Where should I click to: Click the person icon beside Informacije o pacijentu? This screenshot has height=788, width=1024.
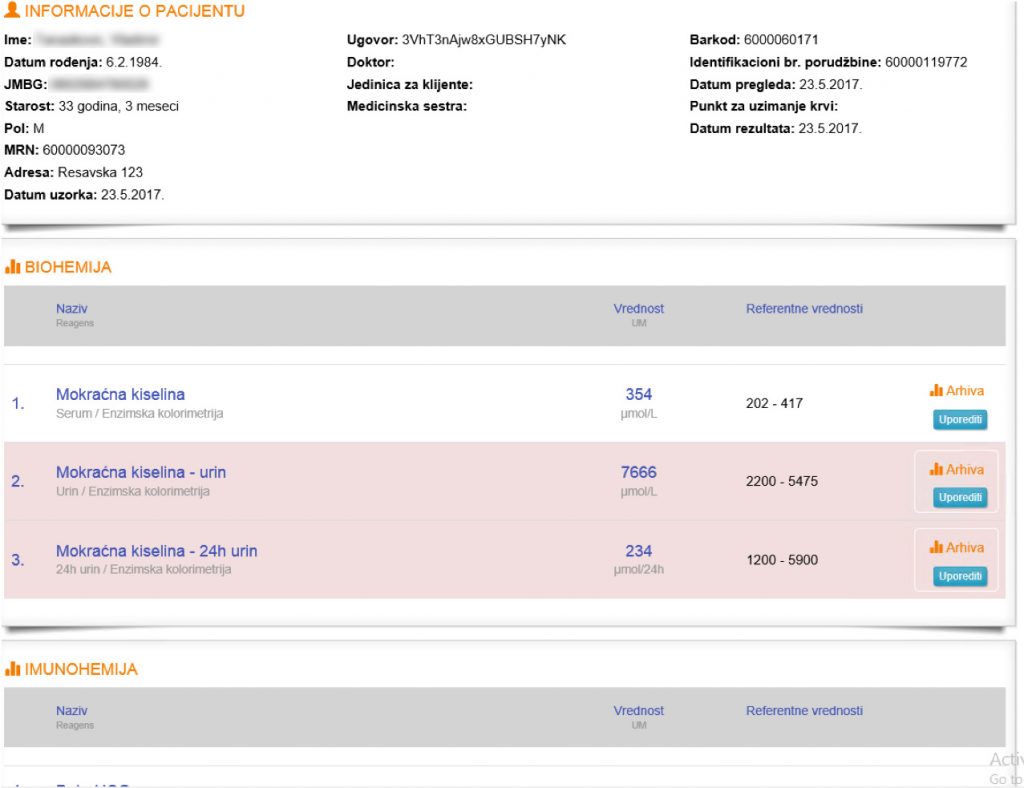12,12
